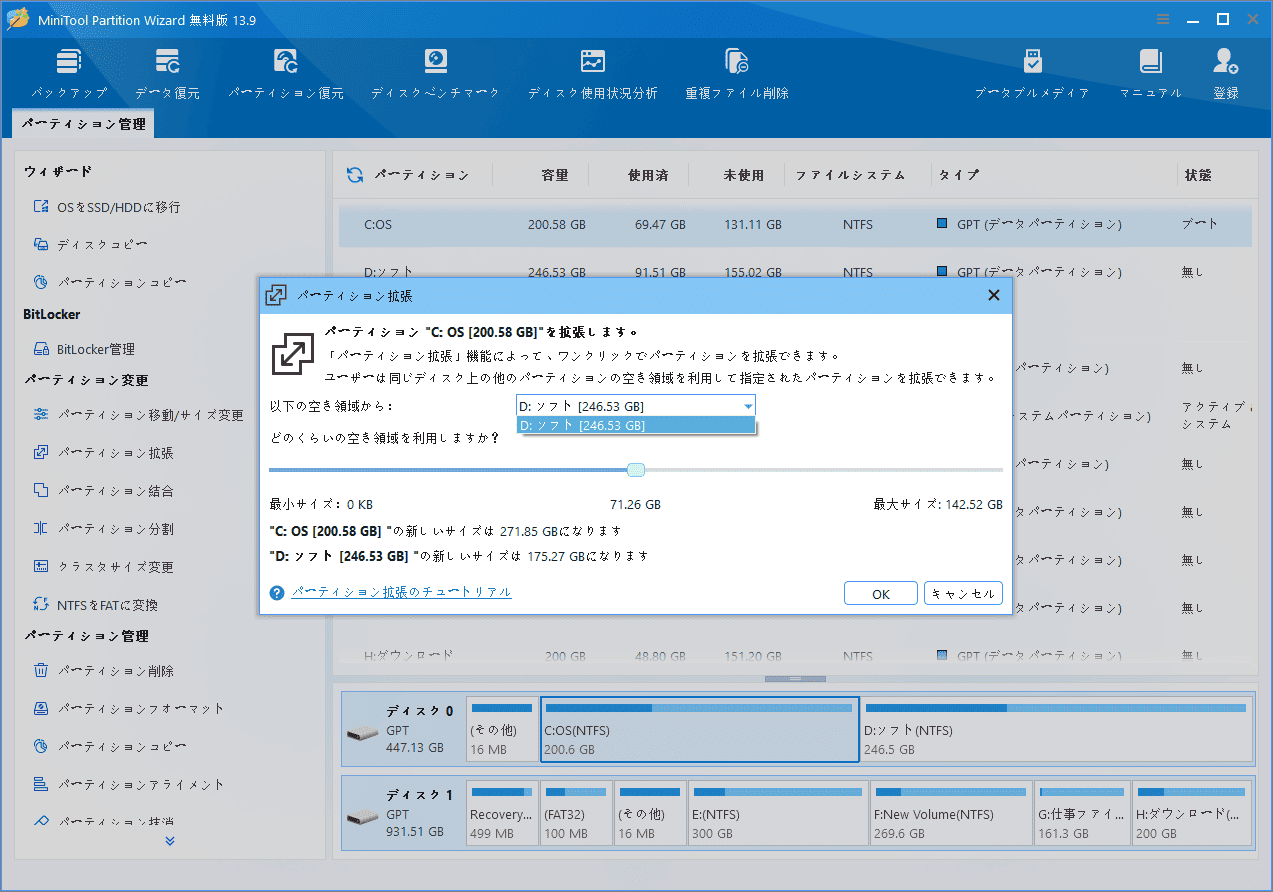Open データ復元 data recovery

pyautogui.click(x=167, y=74)
